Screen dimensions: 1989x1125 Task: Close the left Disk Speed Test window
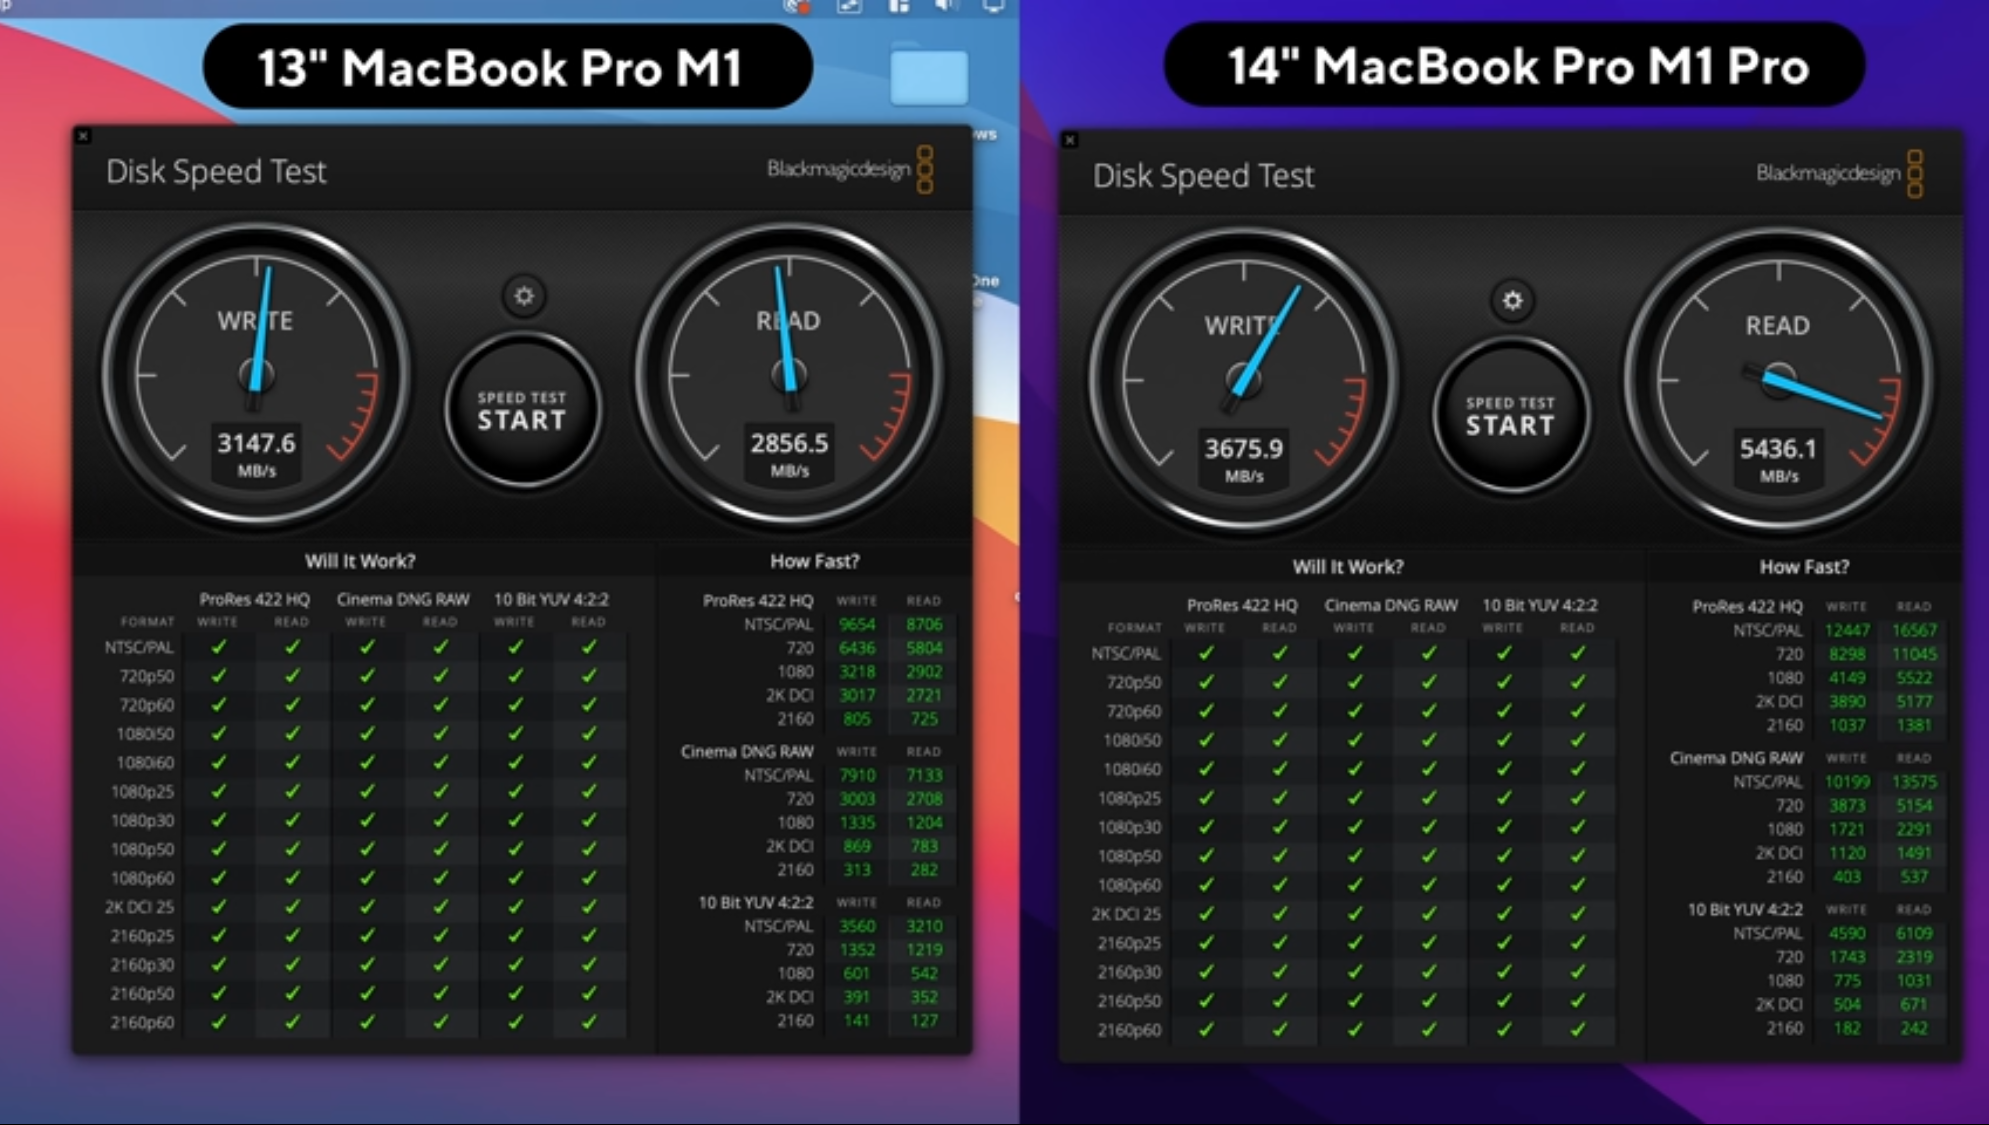83,136
